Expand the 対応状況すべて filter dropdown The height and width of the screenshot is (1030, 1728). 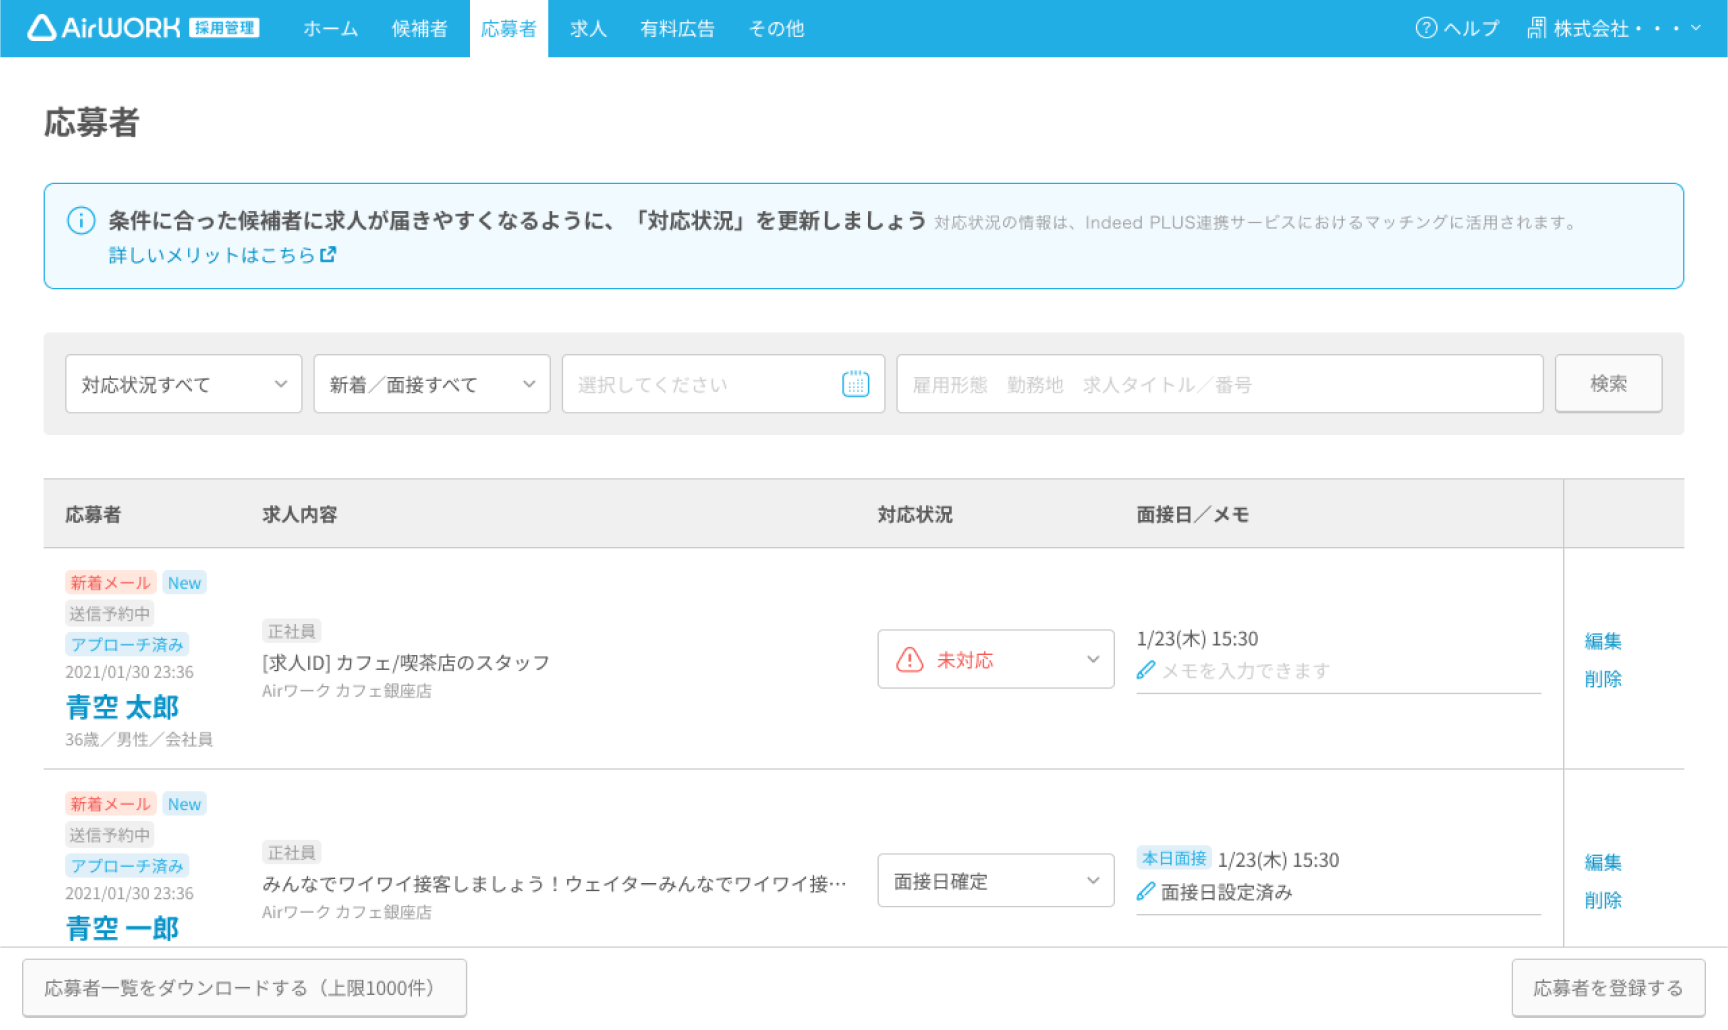183,384
